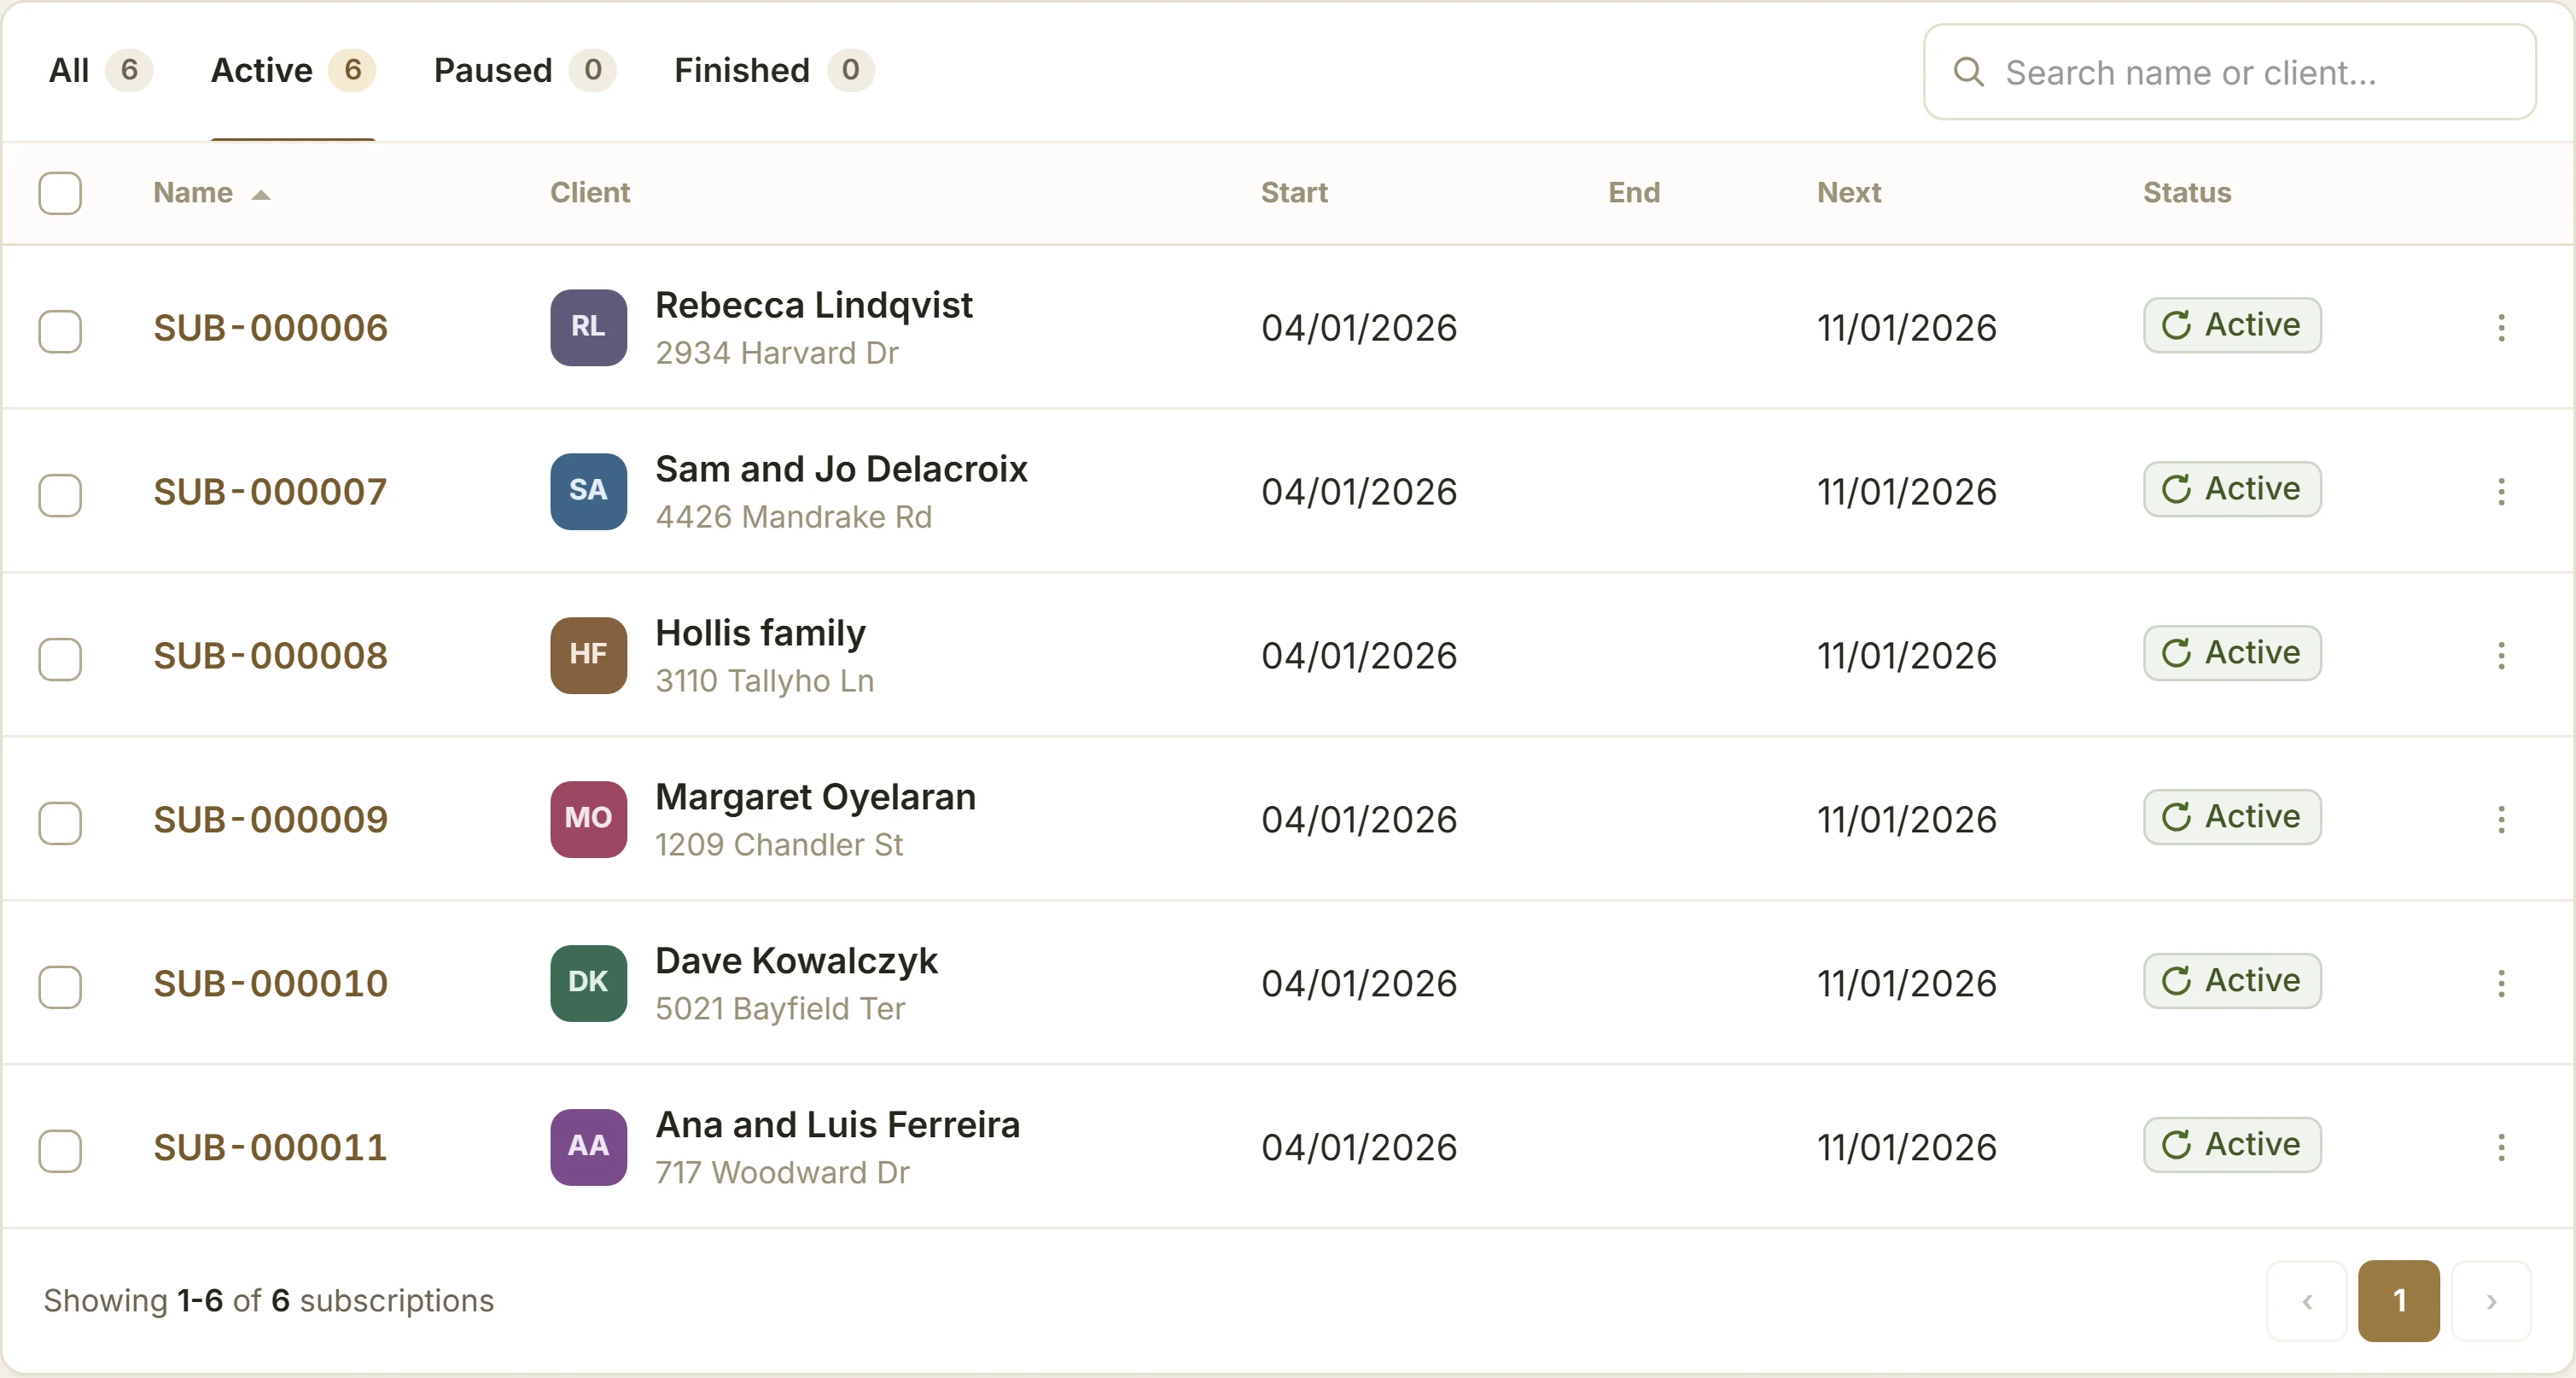Click the address 4426 Mandrake Rd
The image size is (2576, 1378).
[793, 517]
